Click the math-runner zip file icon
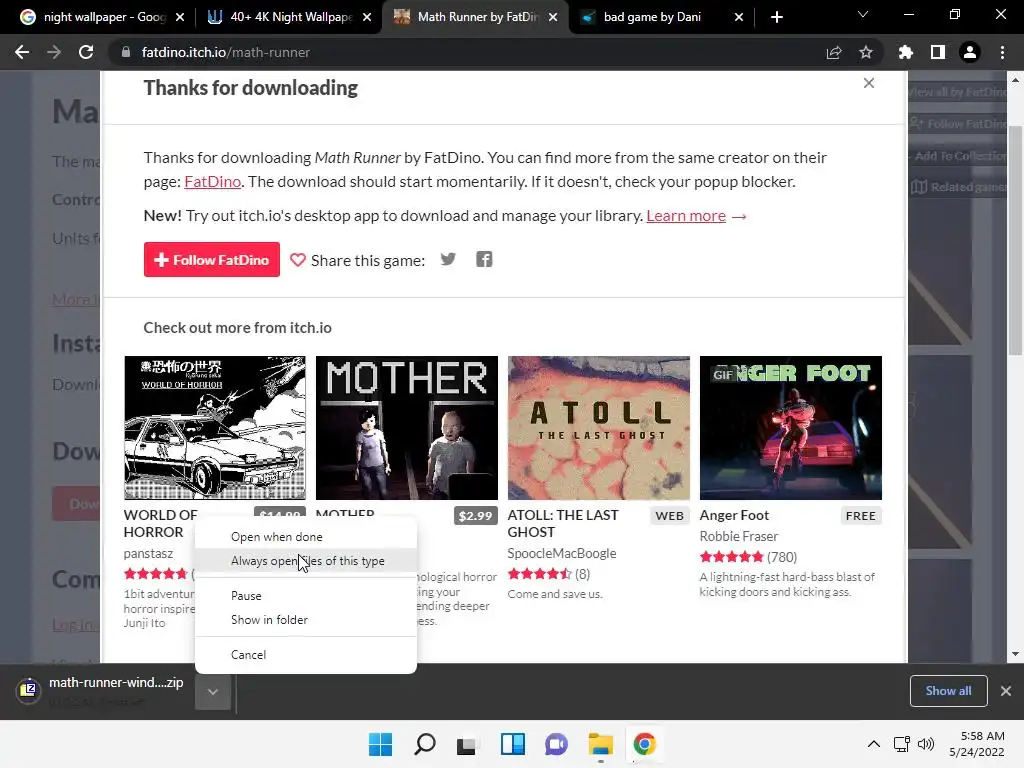The image size is (1024, 768). pos(28,689)
